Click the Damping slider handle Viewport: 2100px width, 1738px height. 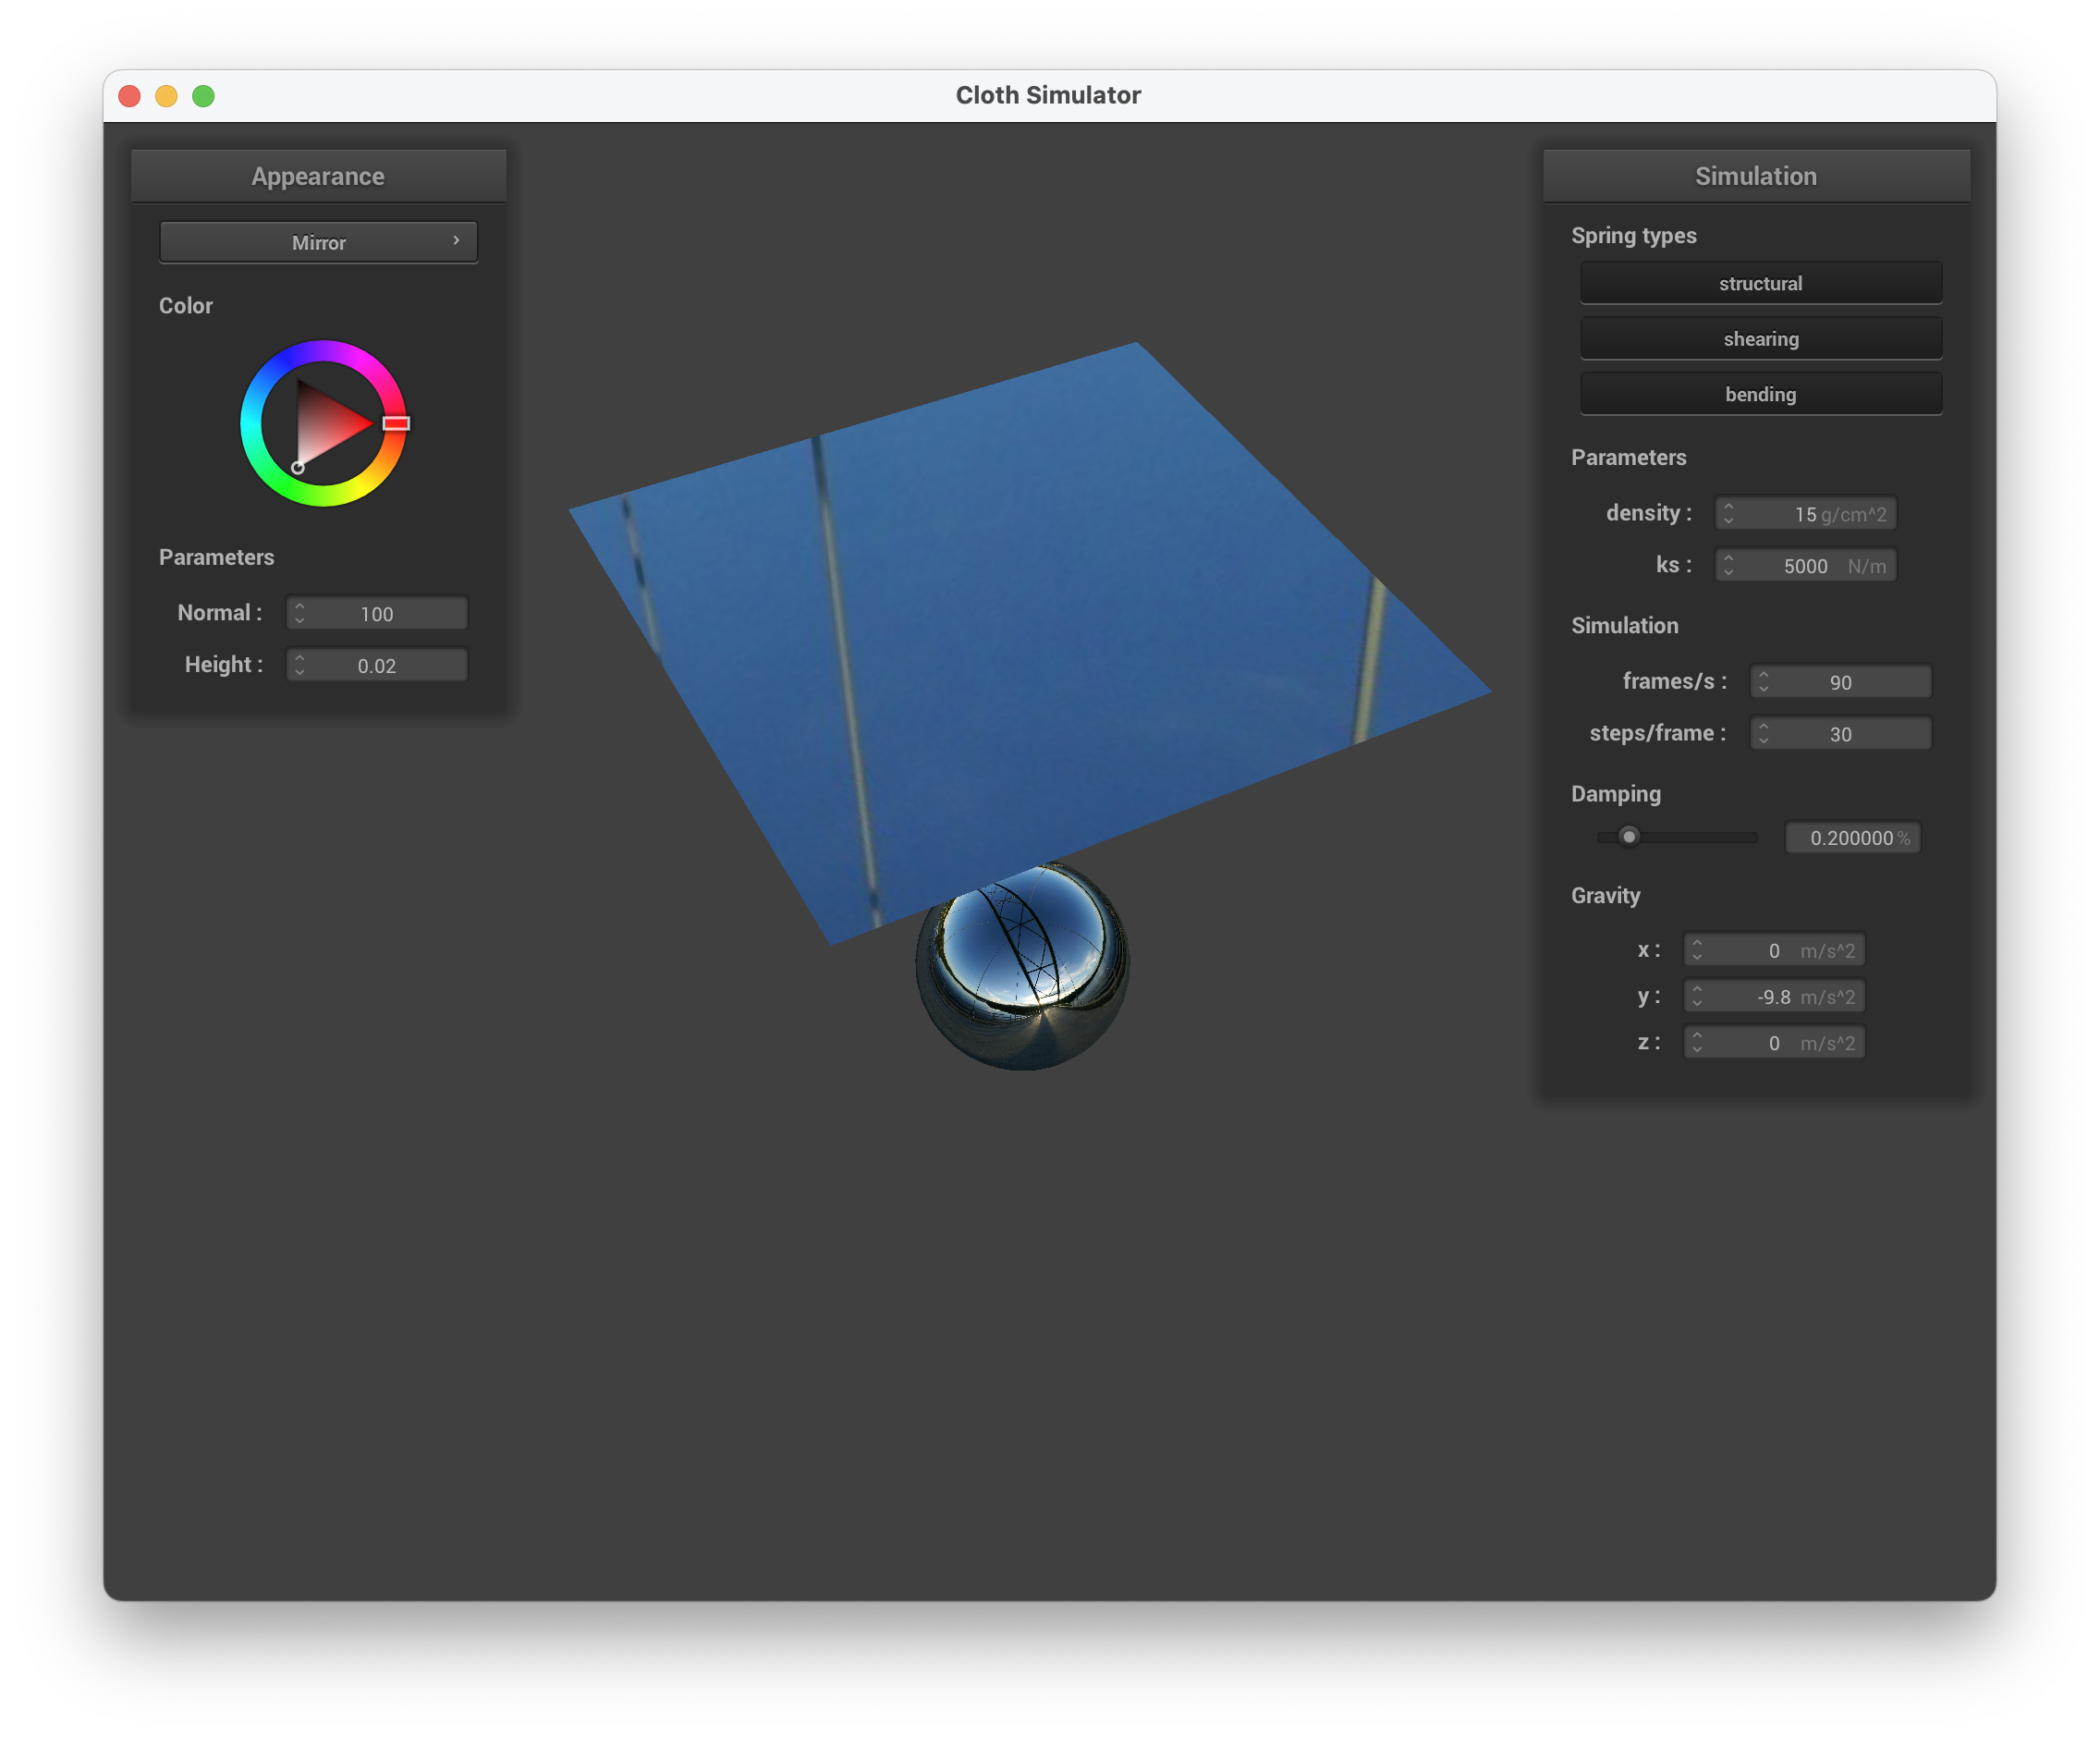pyautogui.click(x=1629, y=837)
